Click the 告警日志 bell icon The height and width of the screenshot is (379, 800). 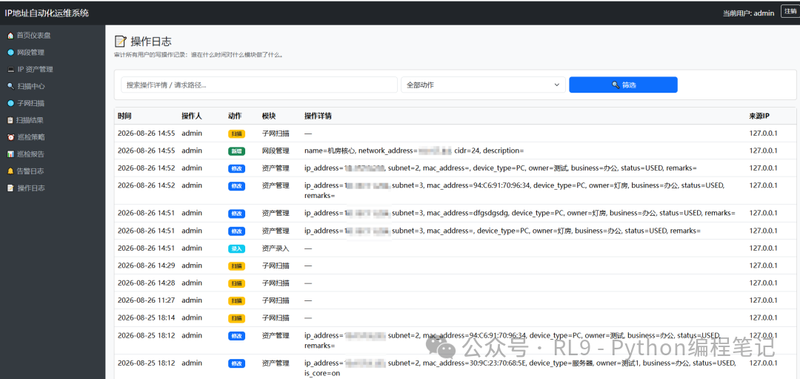(x=10, y=171)
